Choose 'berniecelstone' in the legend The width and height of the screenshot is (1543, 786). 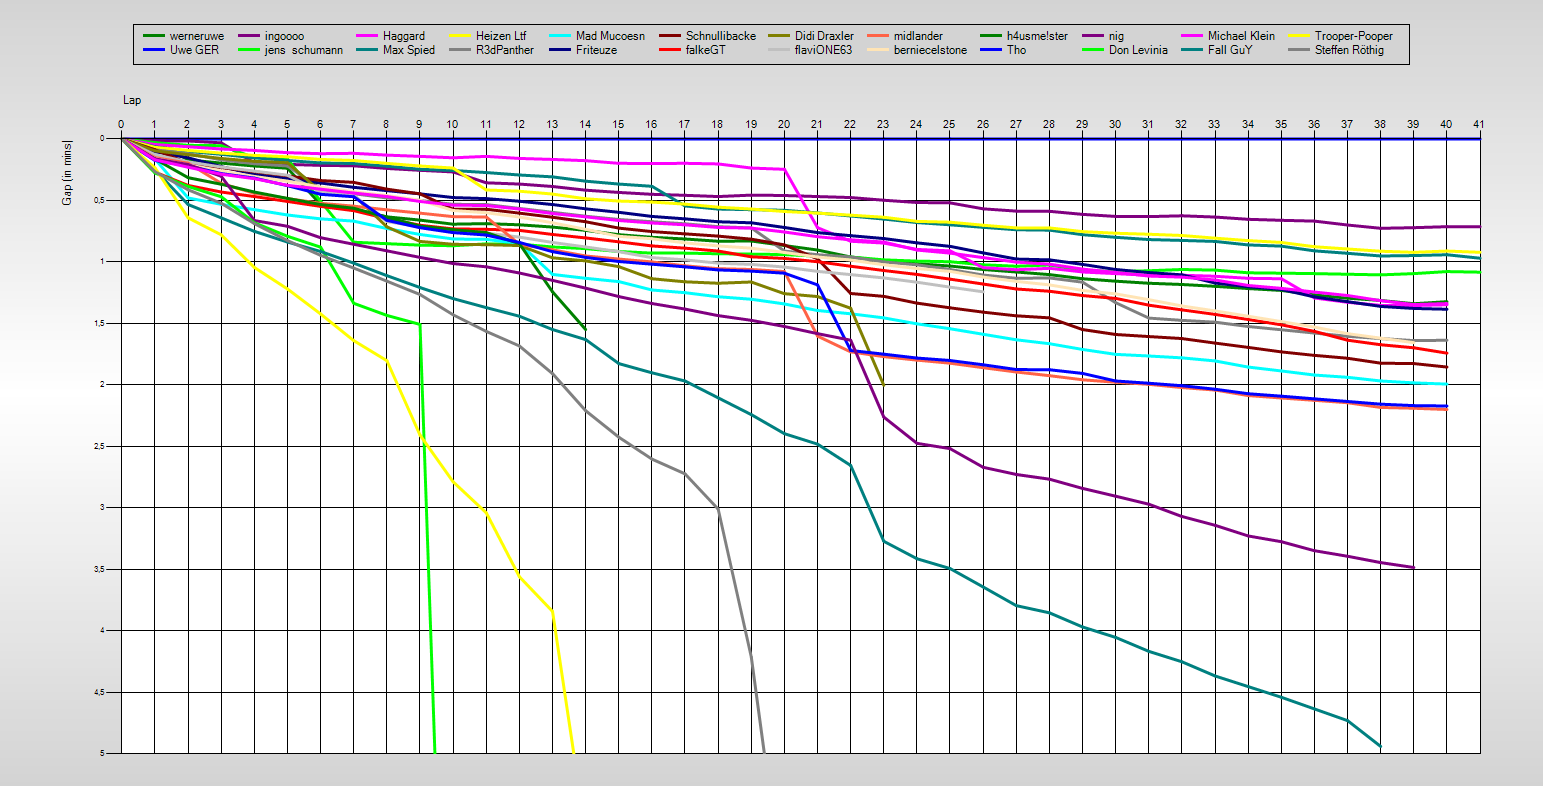point(930,50)
